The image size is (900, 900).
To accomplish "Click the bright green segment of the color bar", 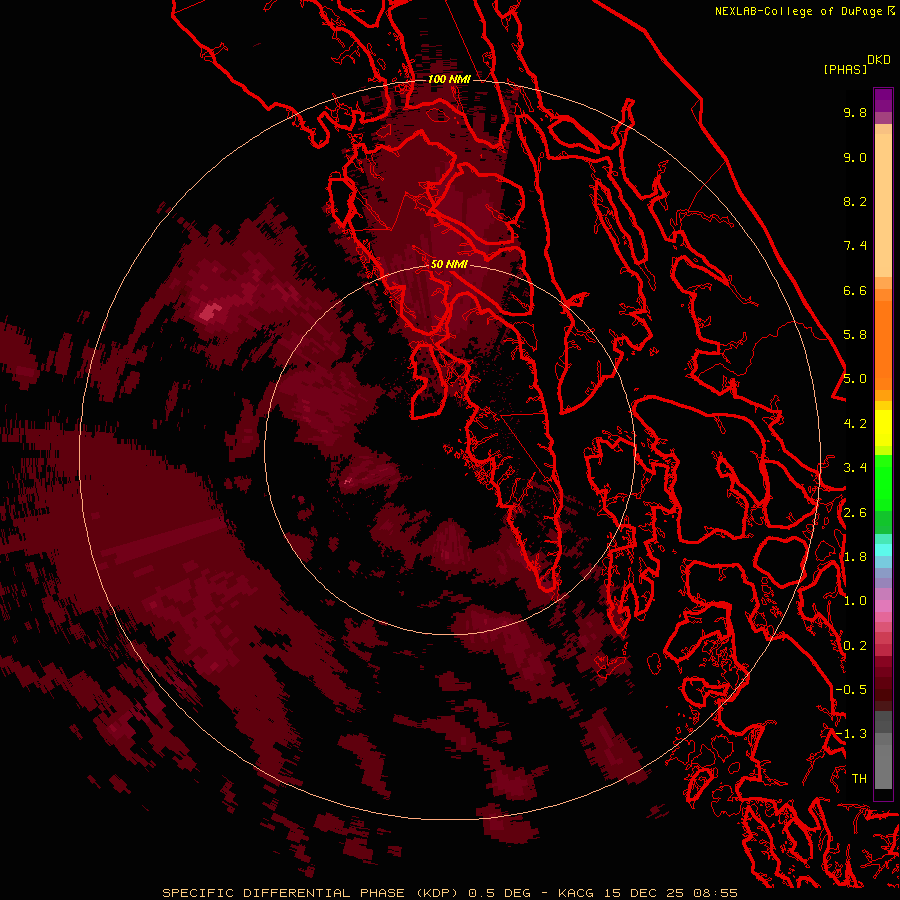I will pyautogui.click(x=883, y=482).
